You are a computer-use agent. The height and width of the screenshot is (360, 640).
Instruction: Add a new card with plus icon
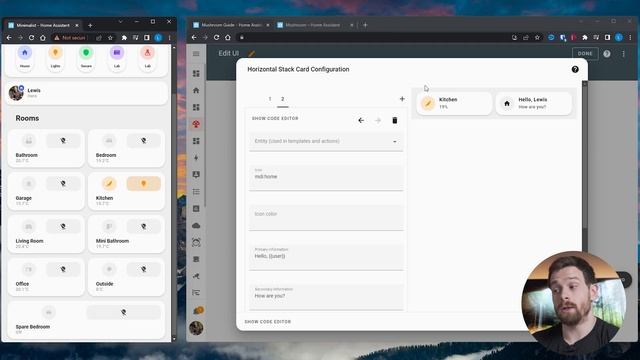point(402,99)
